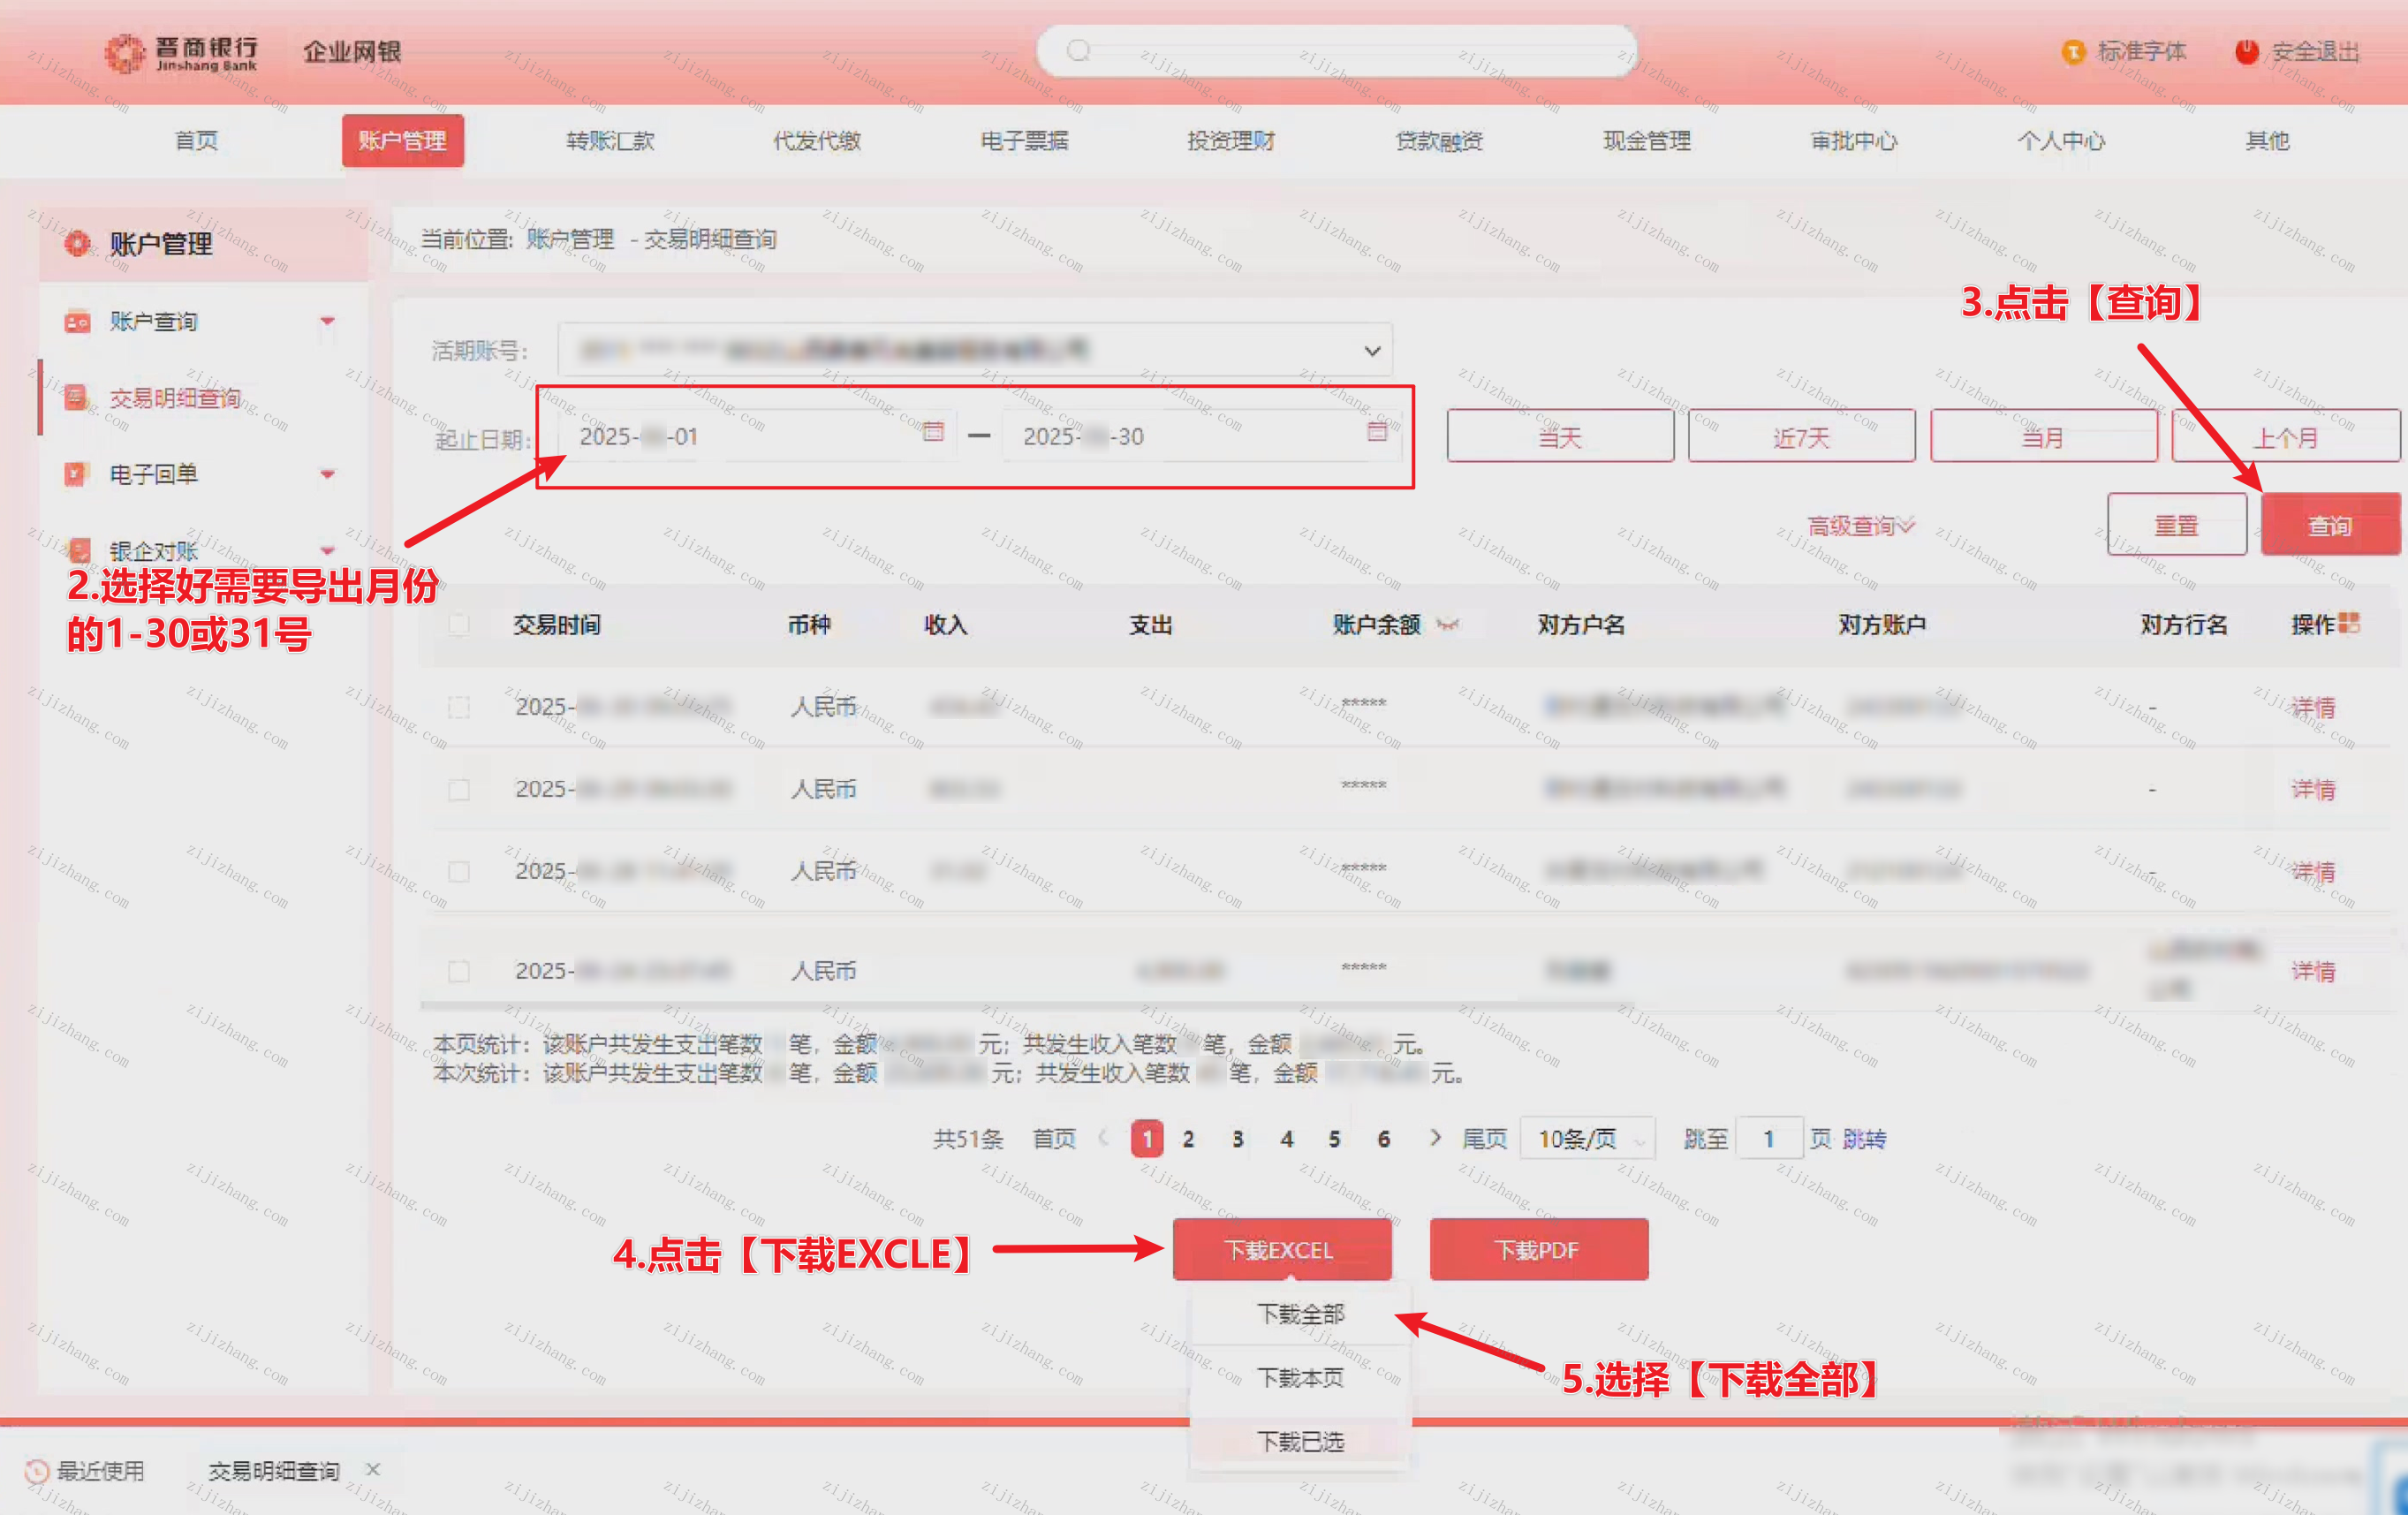Choose 下载本页 from the download menu
The image size is (2408, 1515).
pyautogui.click(x=1300, y=1378)
